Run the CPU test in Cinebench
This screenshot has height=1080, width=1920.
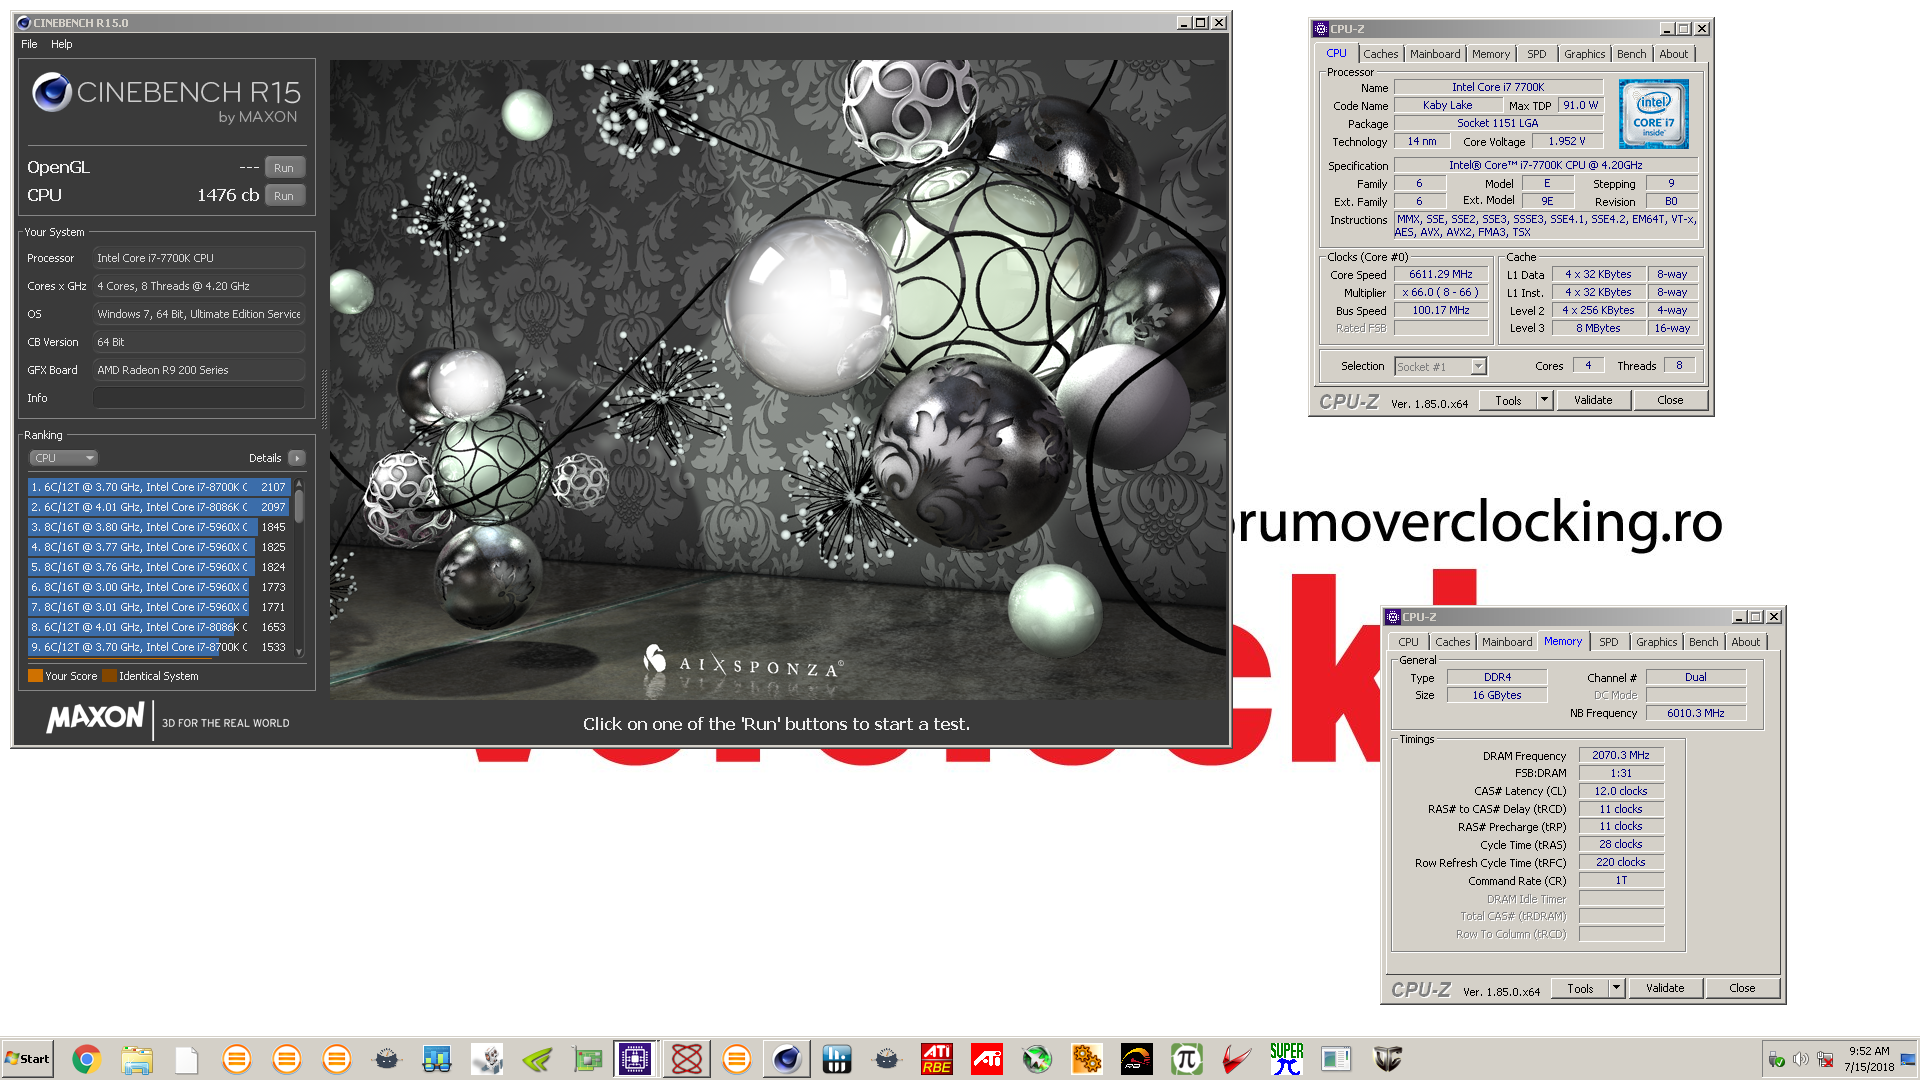tap(284, 196)
